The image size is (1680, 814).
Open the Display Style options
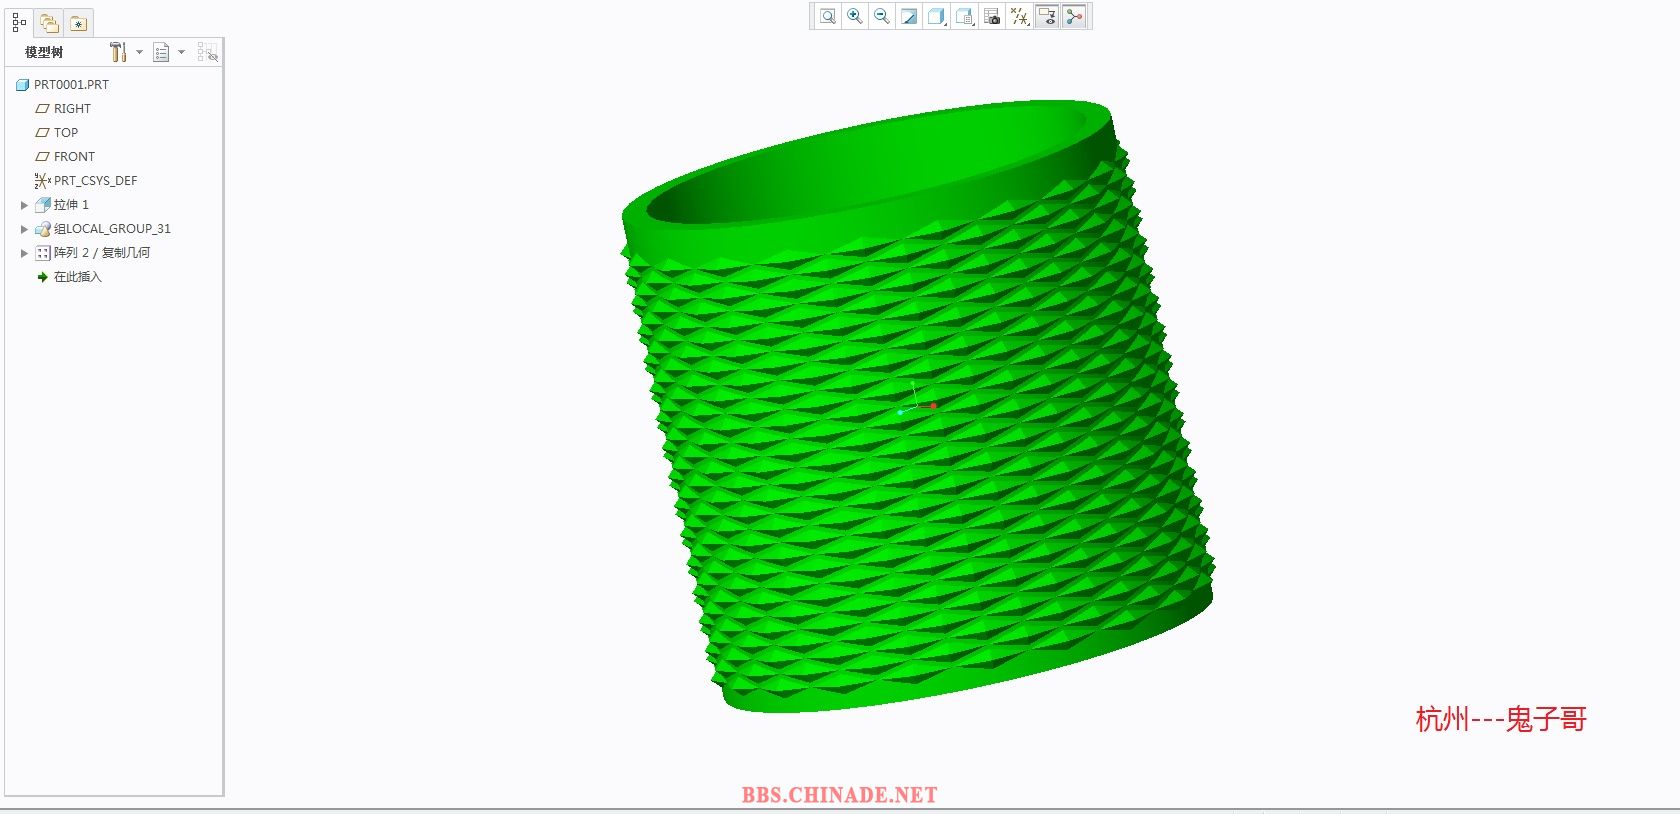tap(937, 16)
